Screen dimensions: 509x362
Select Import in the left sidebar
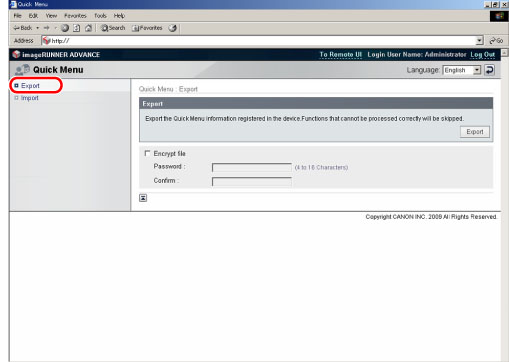tap(30, 98)
